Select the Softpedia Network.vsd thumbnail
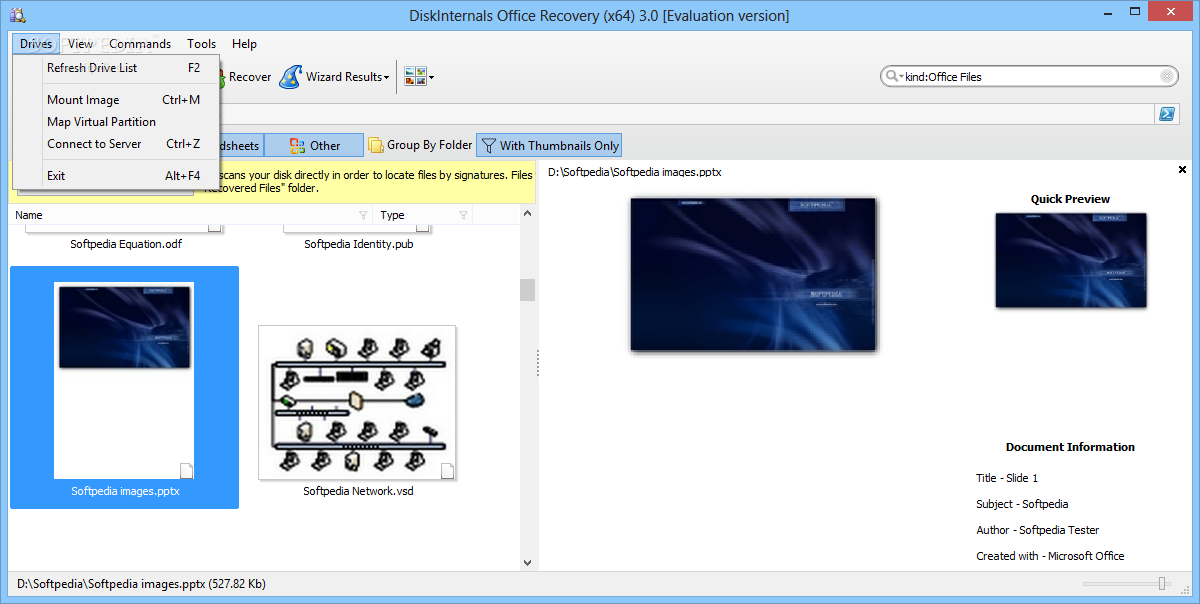 pos(357,402)
